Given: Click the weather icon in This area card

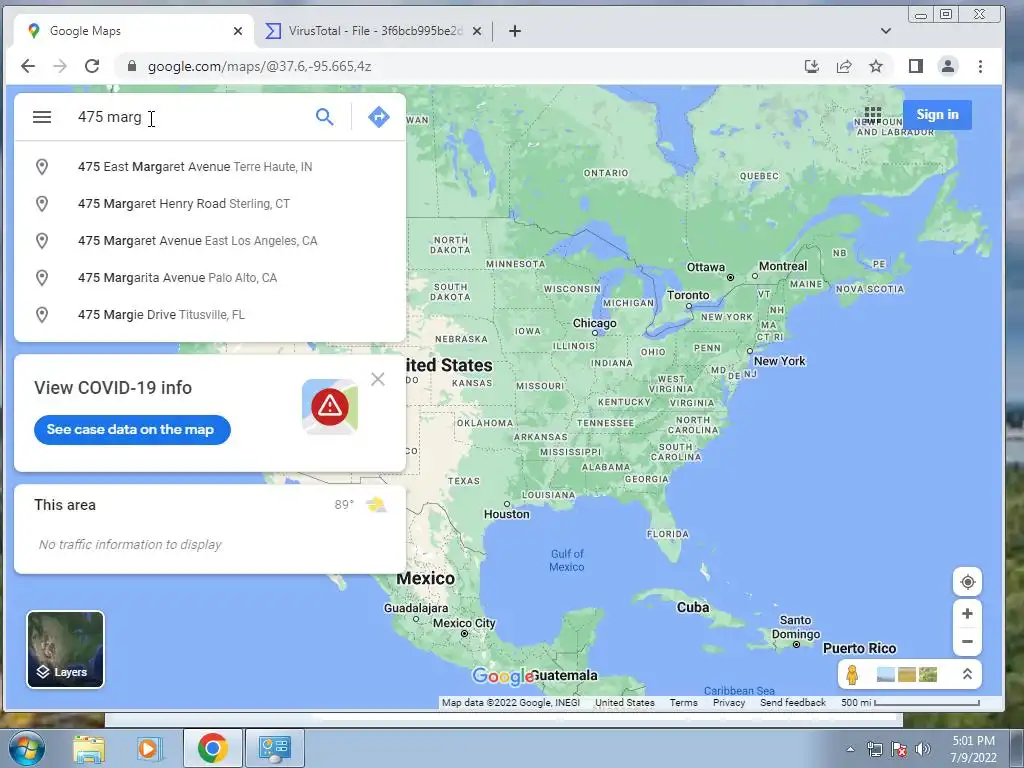Looking at the screenshot, I should coord(376,505).
